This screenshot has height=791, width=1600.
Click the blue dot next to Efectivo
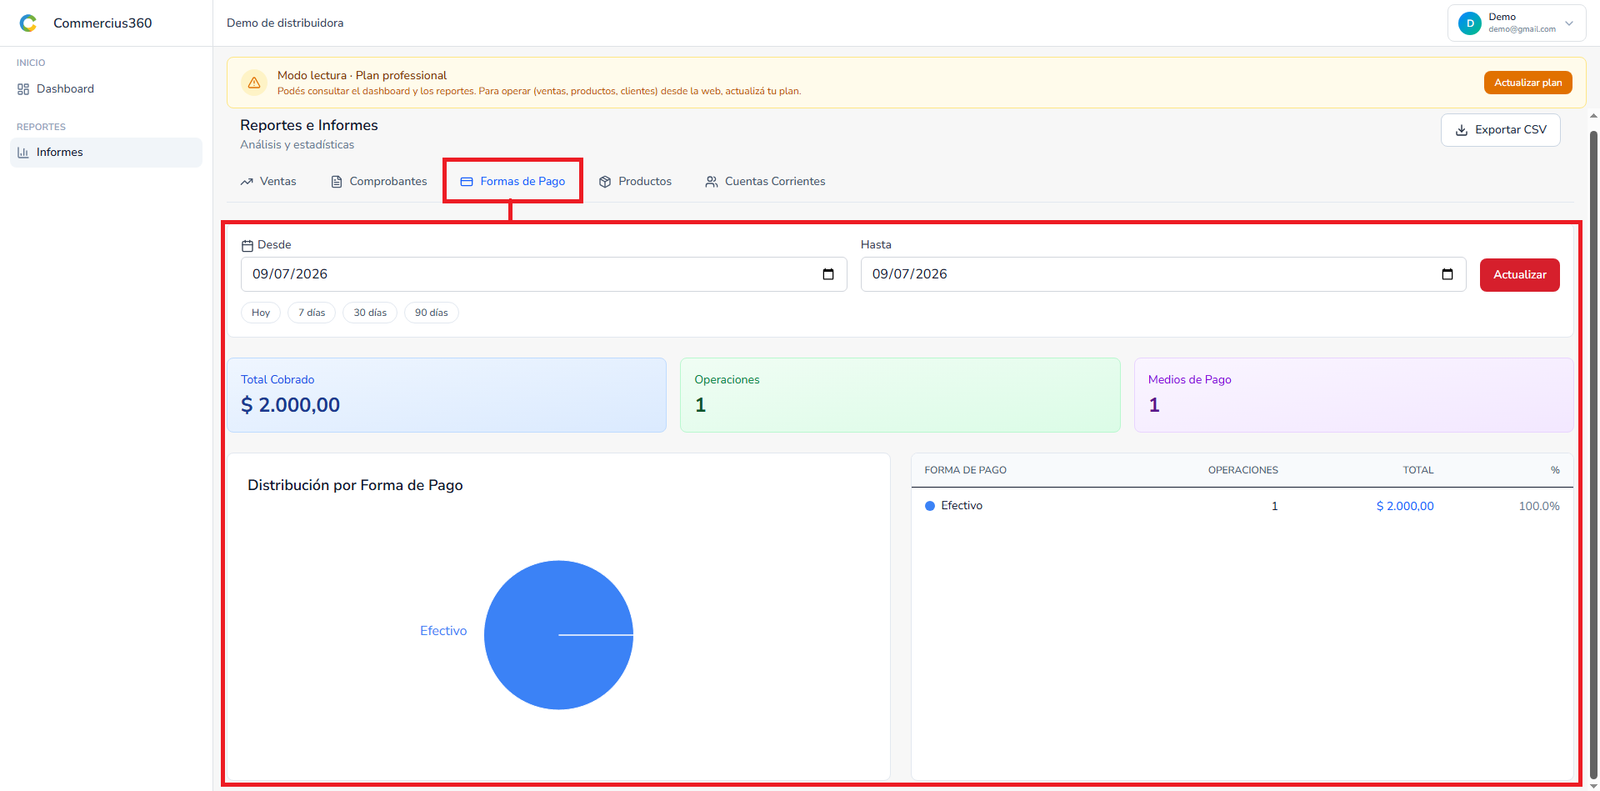[930, 506]
